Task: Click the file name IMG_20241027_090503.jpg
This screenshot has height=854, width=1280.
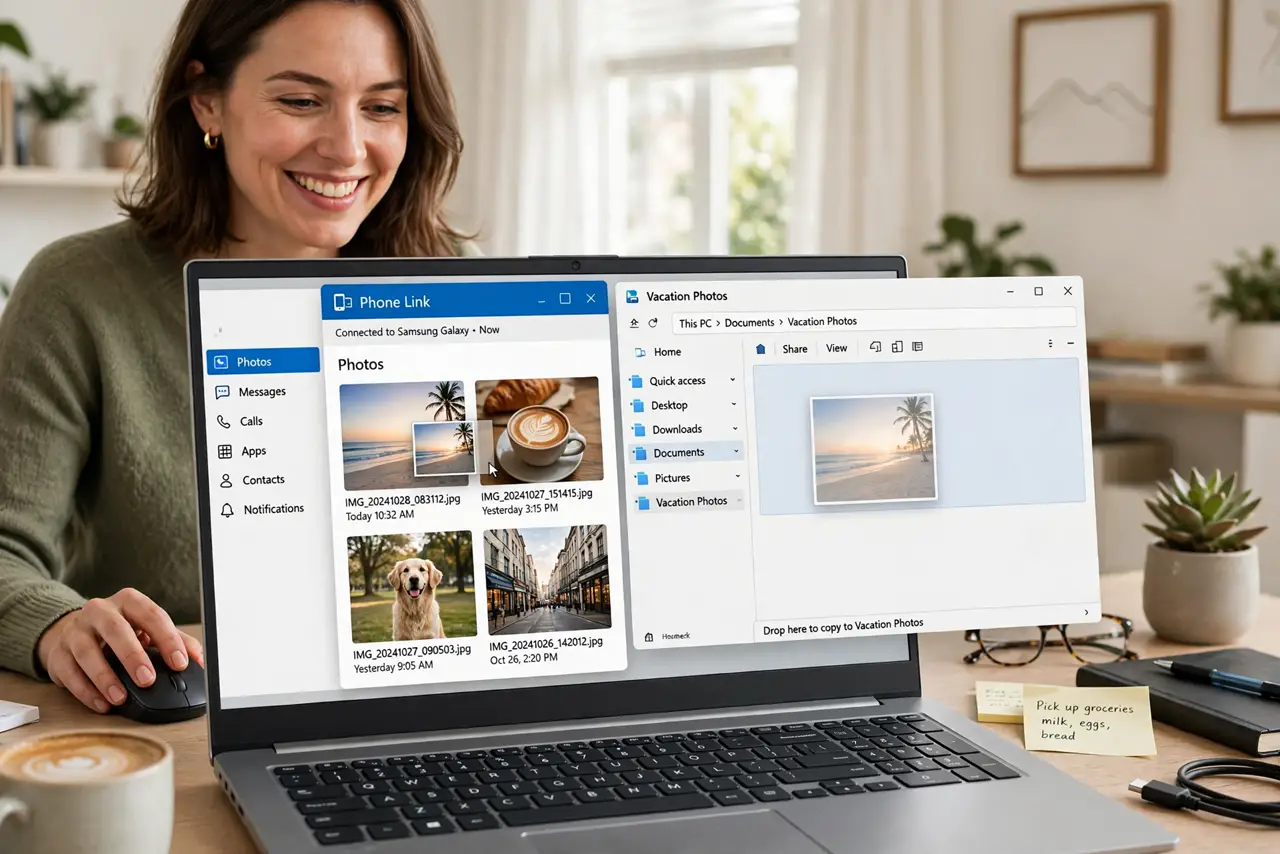Action: coord(411,653)
